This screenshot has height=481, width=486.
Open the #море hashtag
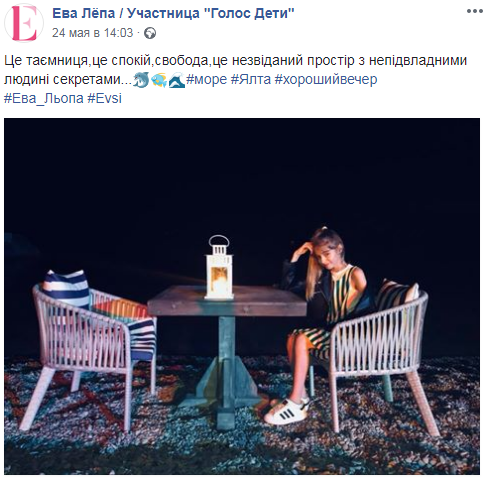pos(206,79)
